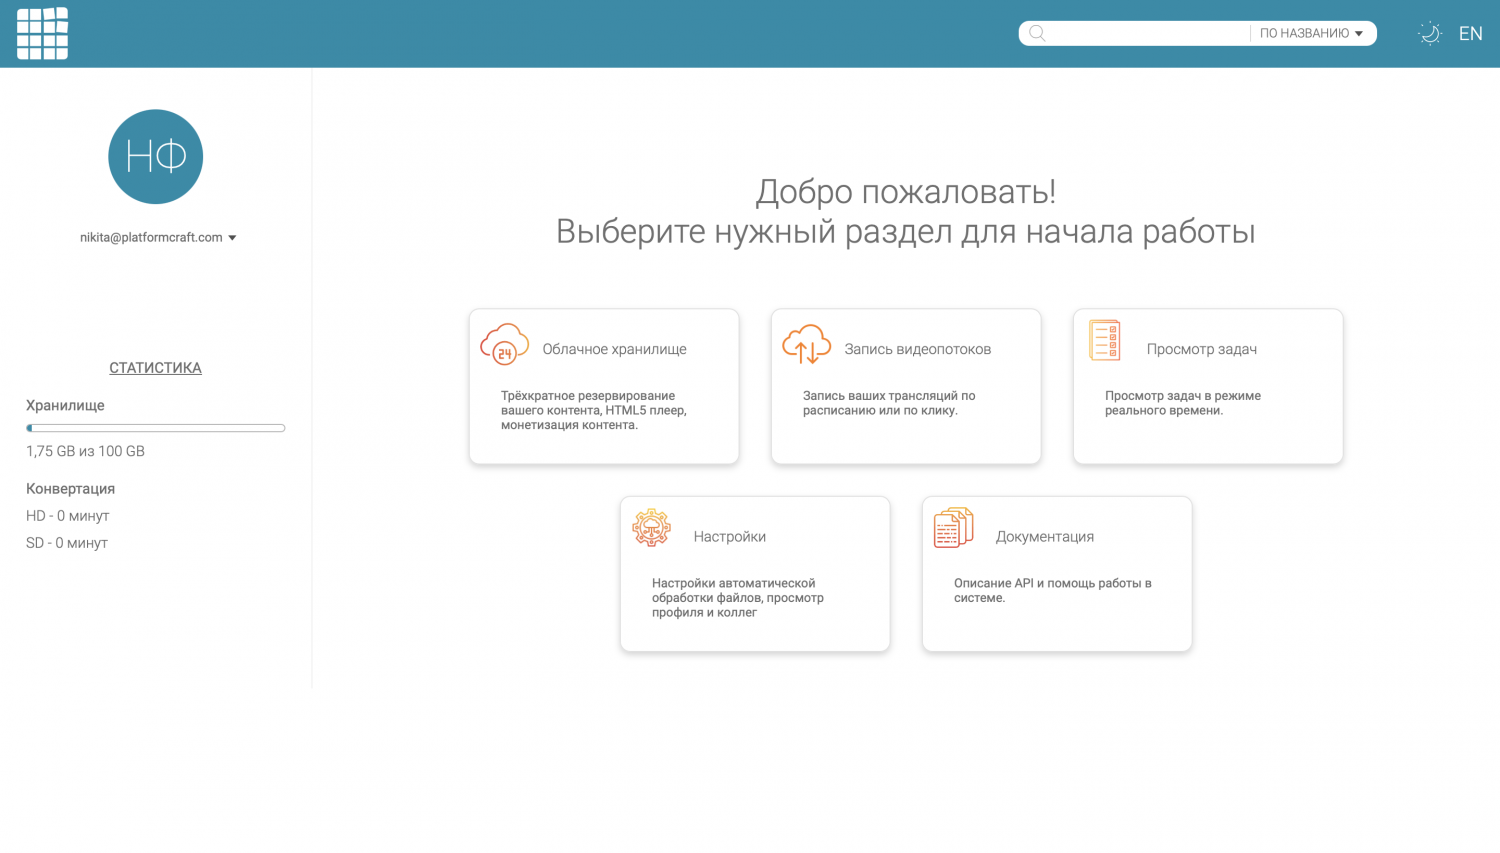Go to the Документация card title

tap(1044, 537)
